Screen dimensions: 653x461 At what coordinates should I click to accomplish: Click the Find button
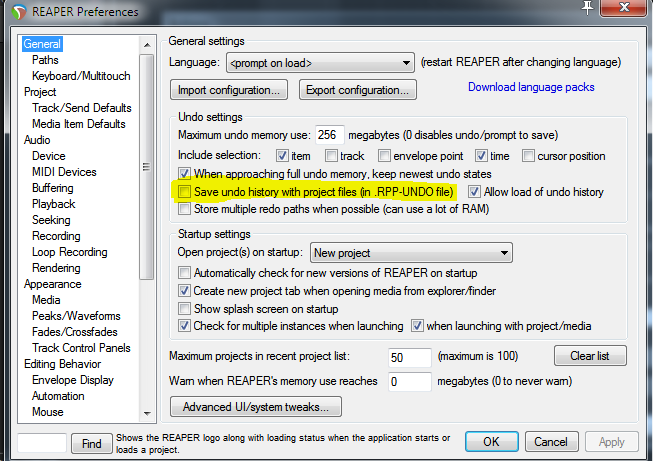[x=92, y=444]
